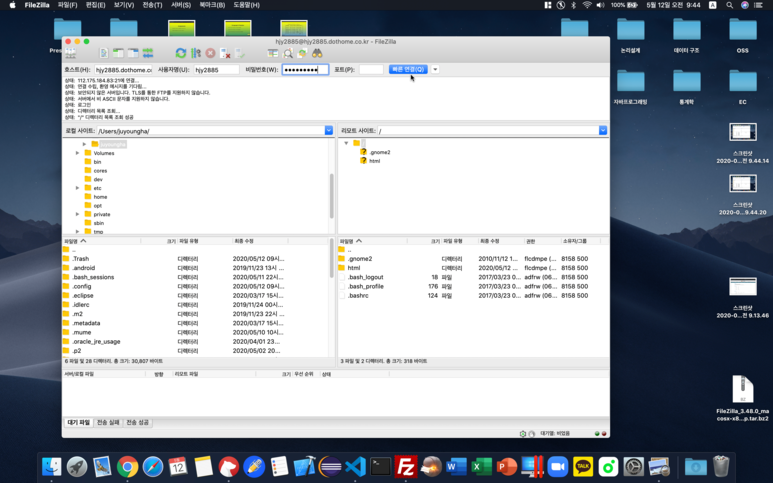
Task: Select html in the remote tree
Action: [x=374, y=161]
